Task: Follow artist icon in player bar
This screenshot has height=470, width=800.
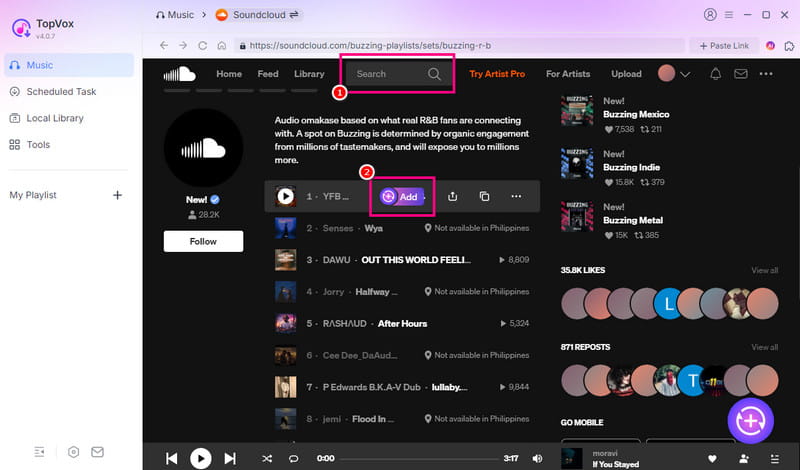Action: tap(744, 458)
